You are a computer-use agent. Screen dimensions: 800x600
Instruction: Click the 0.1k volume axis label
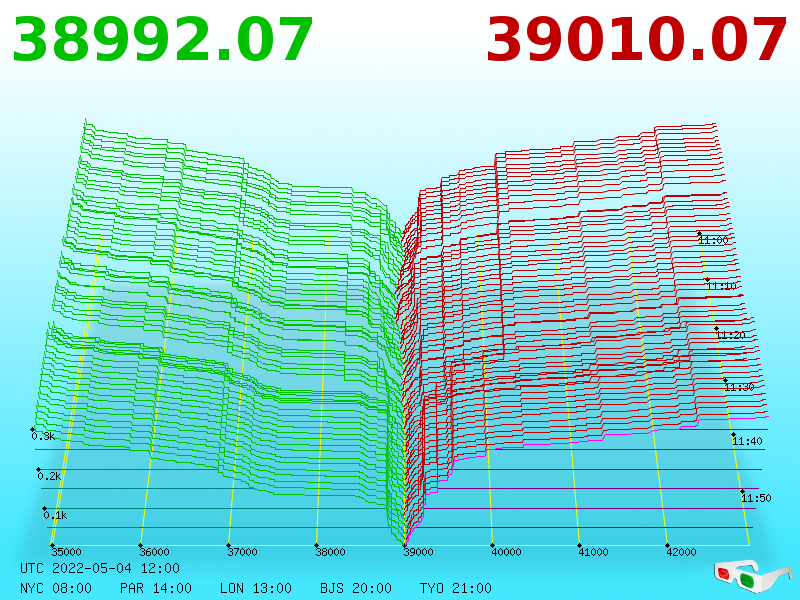point(56,515)
